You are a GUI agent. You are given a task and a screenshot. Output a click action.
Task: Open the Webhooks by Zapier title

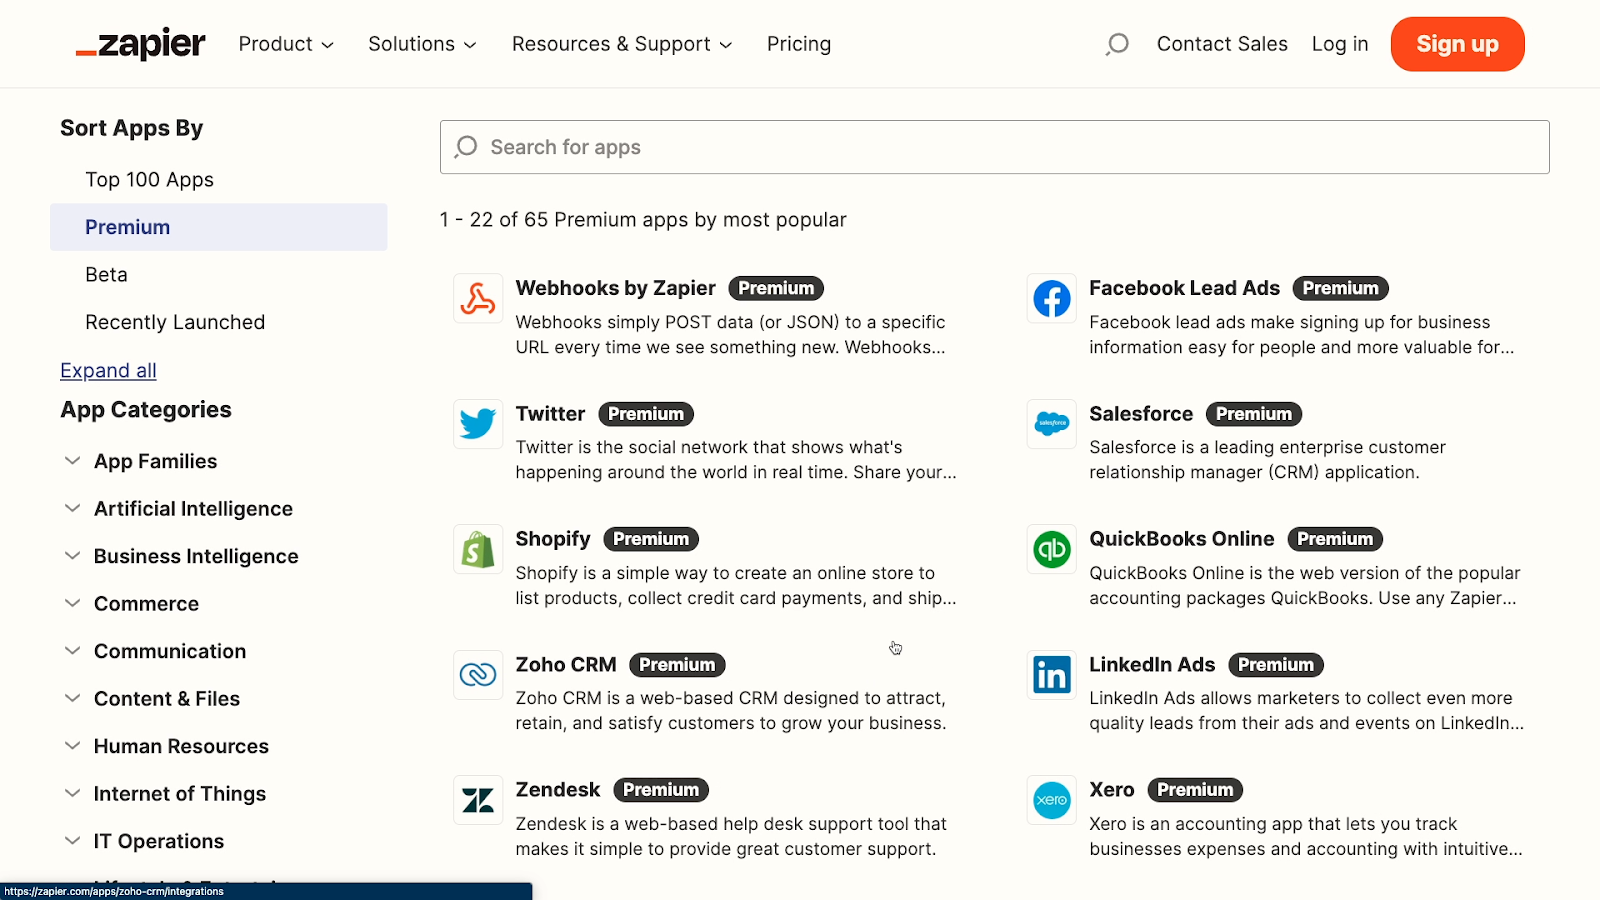(x=616, y=288)
